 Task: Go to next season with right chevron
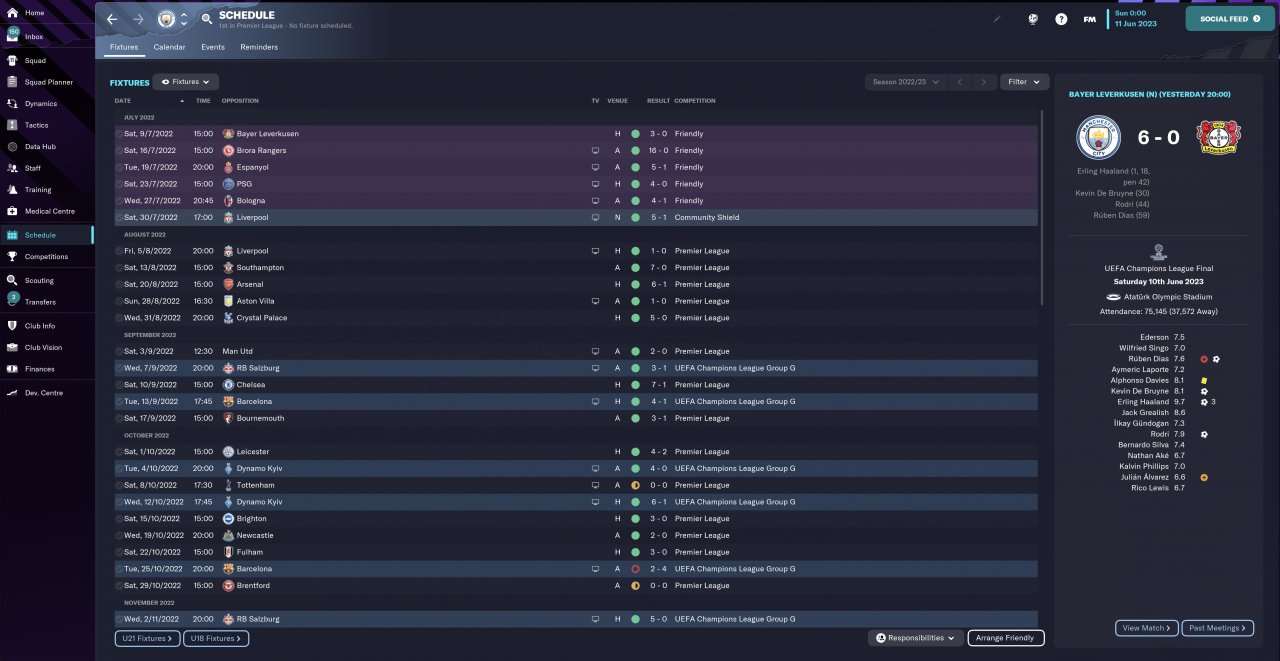coord(984,82)
